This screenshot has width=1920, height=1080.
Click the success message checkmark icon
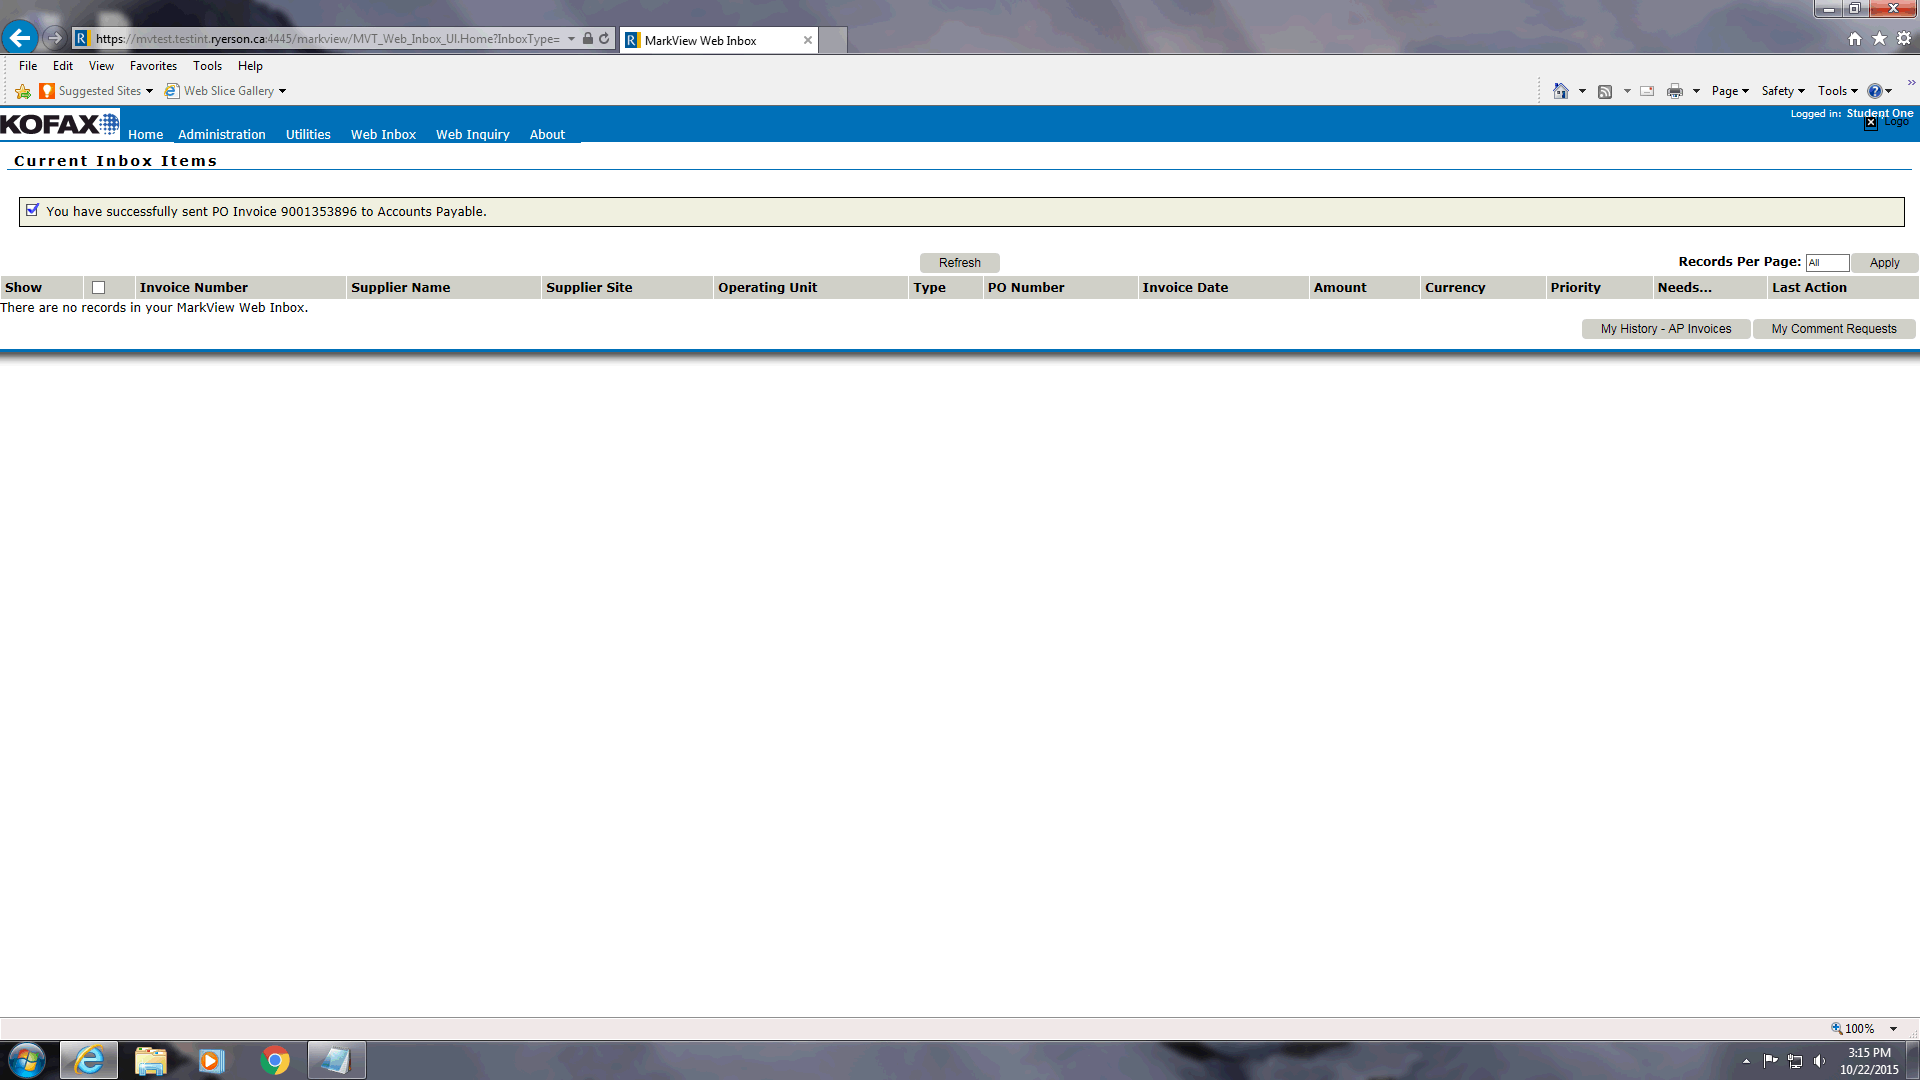point(32,210)
